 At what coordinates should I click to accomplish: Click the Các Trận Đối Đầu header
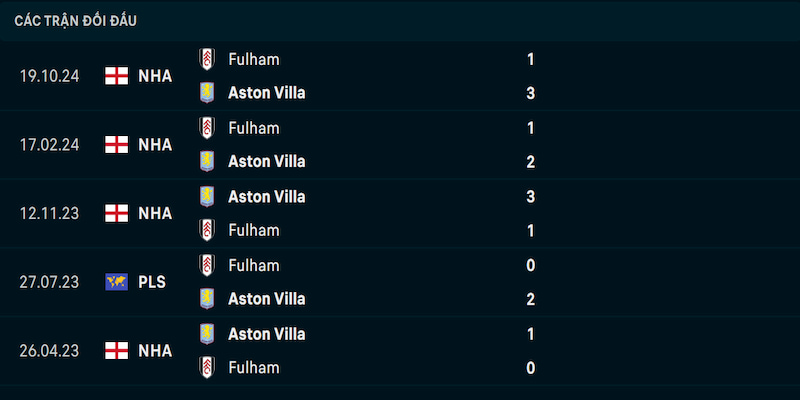click(76, 21)
